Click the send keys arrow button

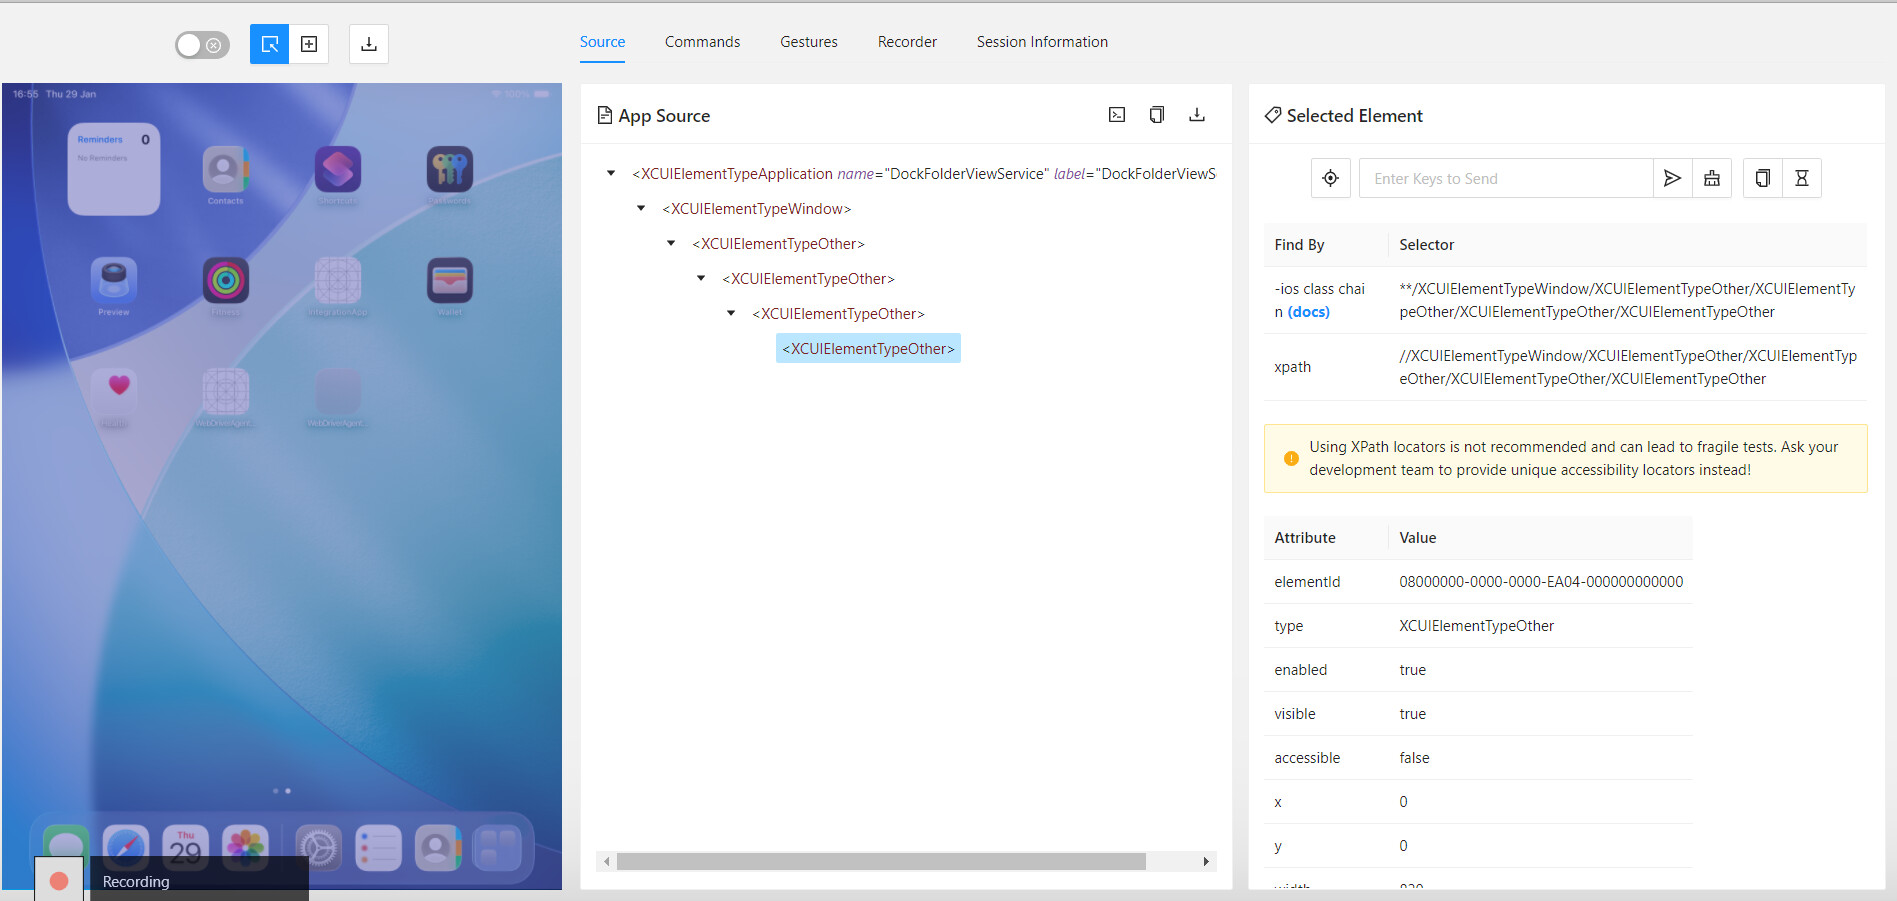coord(1672,178)
